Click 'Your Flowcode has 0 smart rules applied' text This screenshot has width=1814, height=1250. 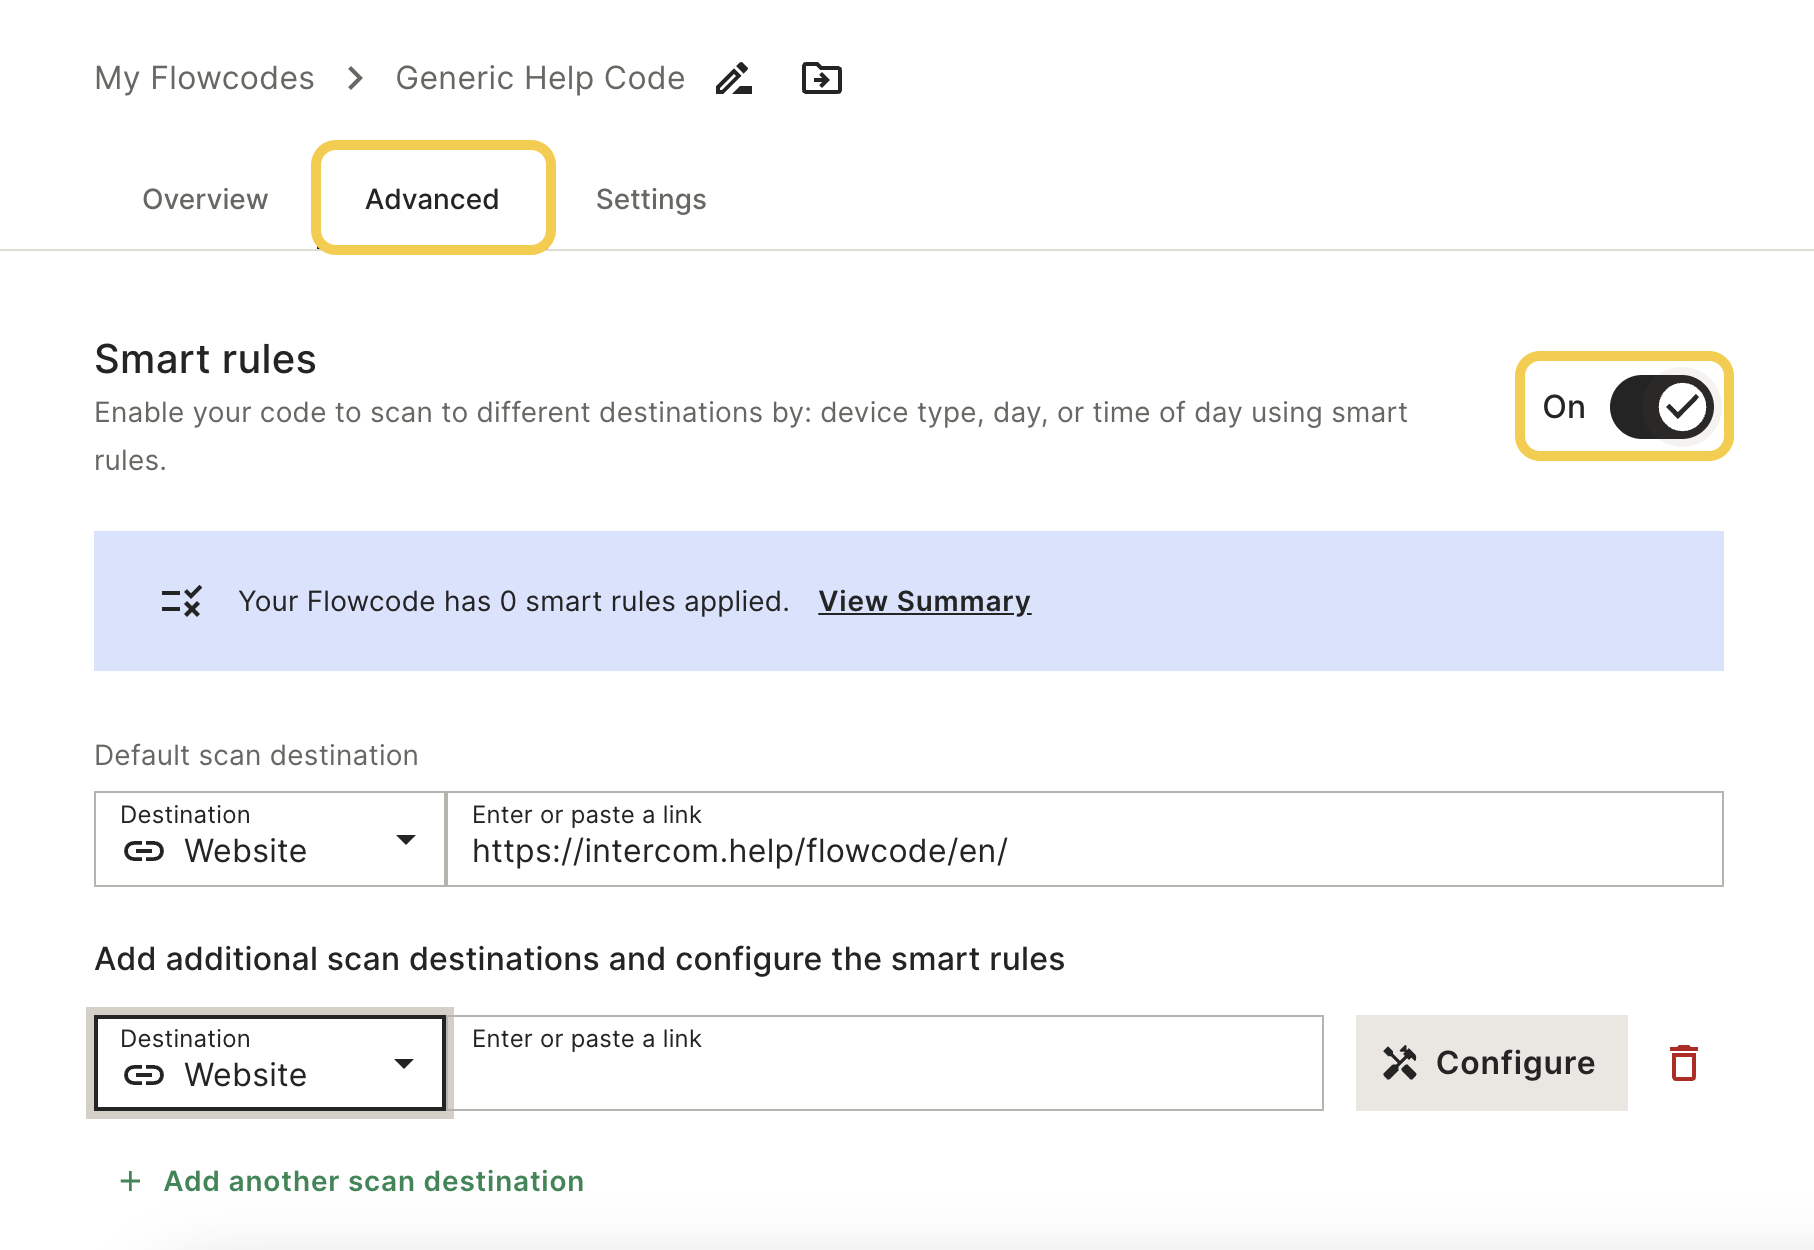[x=514, y=601]
